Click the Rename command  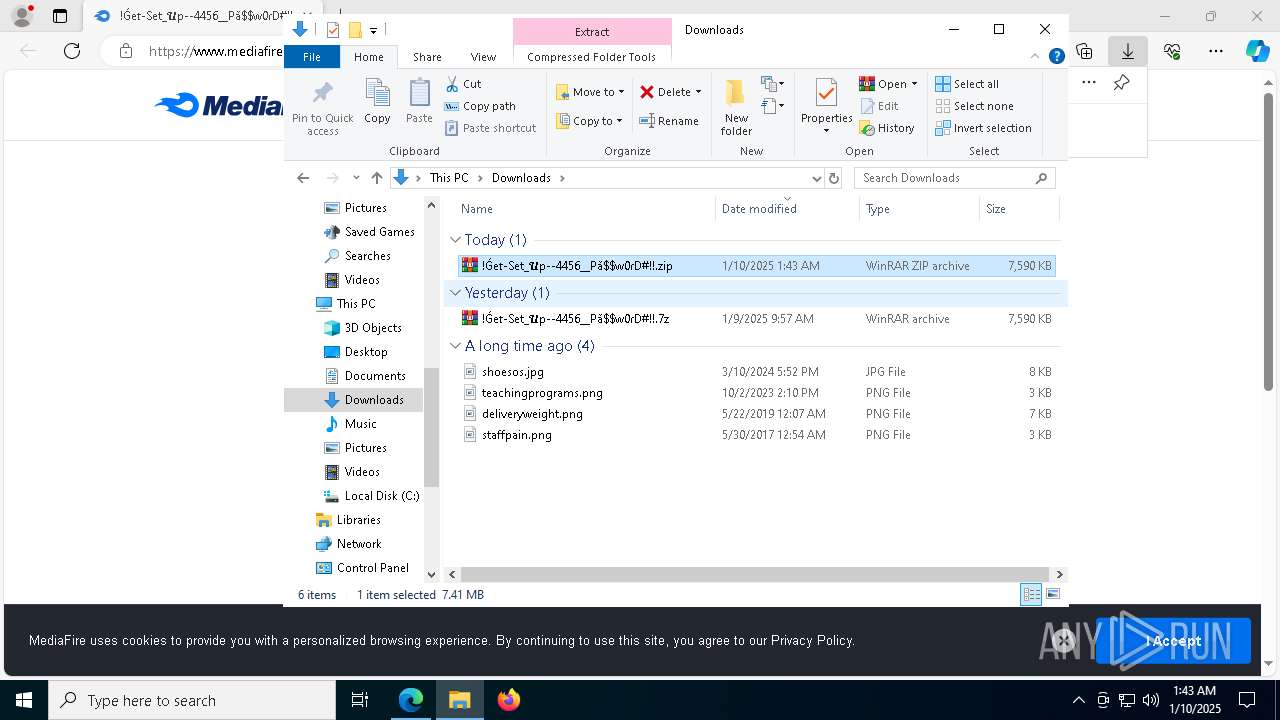click(x=669, y=121)
